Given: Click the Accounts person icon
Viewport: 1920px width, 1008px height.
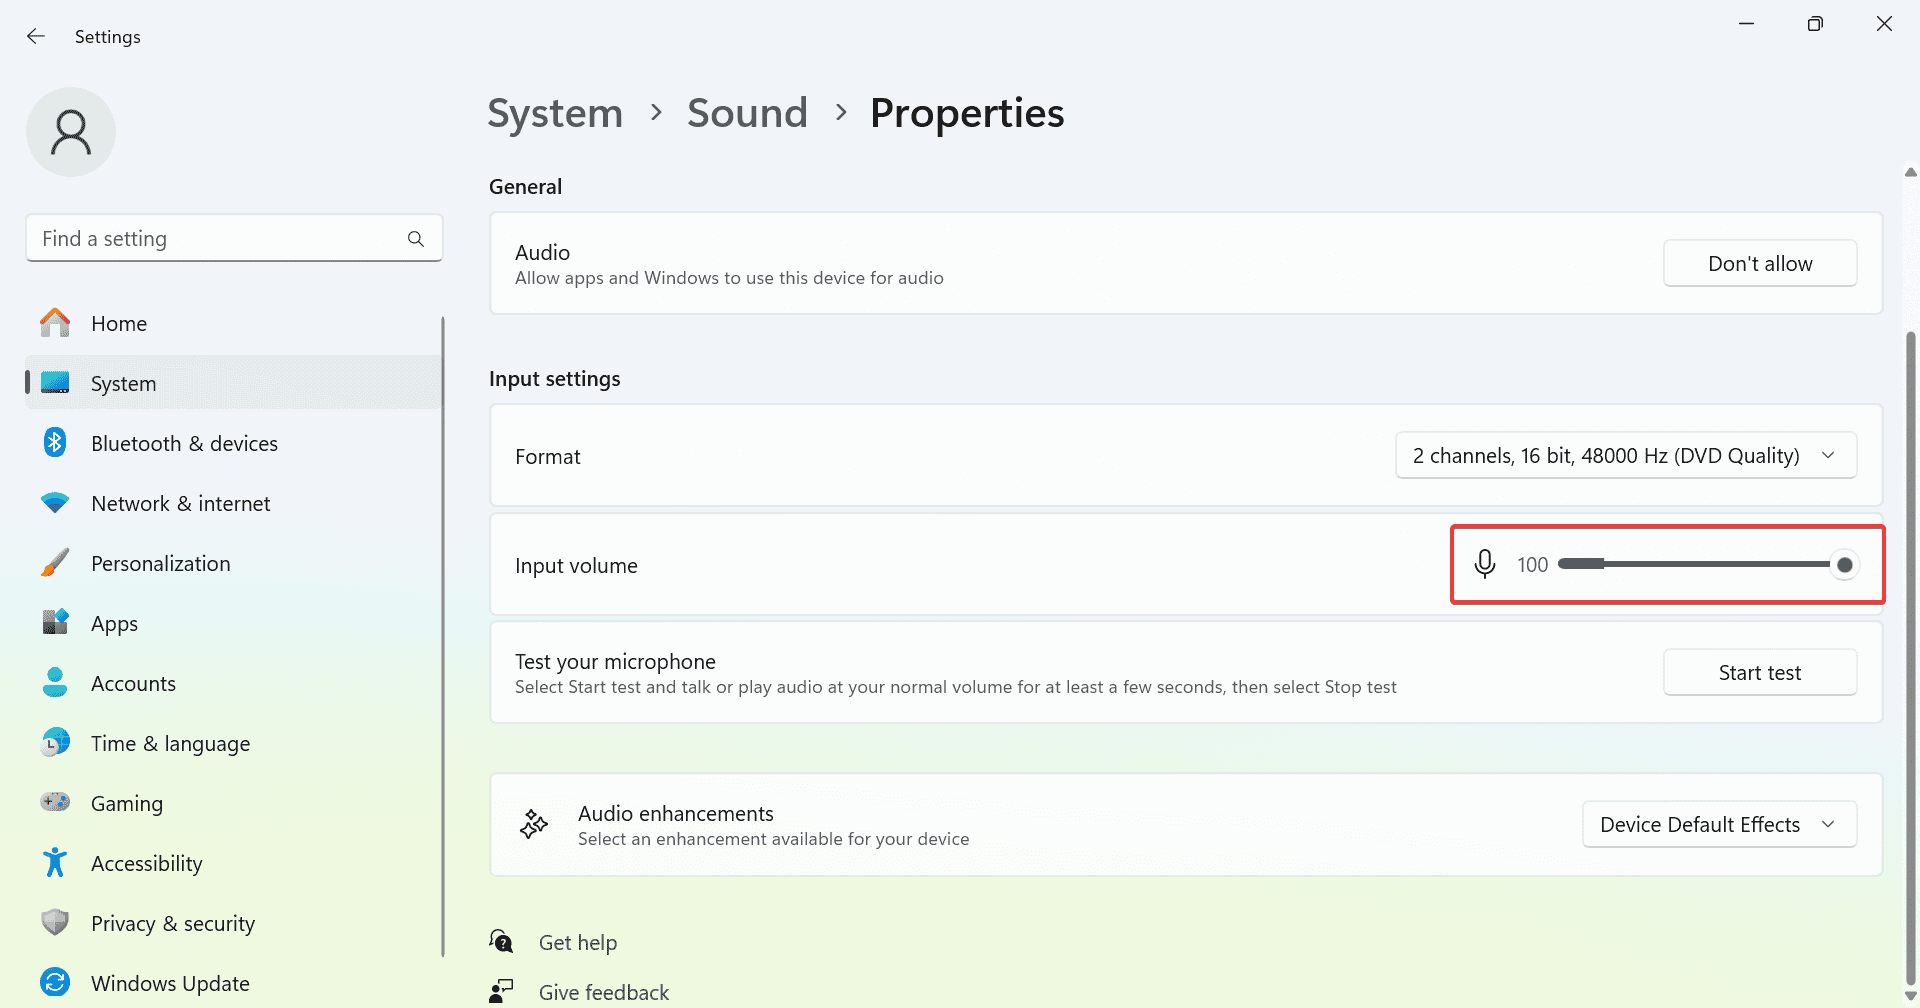Looking at the screenshot, I should (x=55, y=683).
